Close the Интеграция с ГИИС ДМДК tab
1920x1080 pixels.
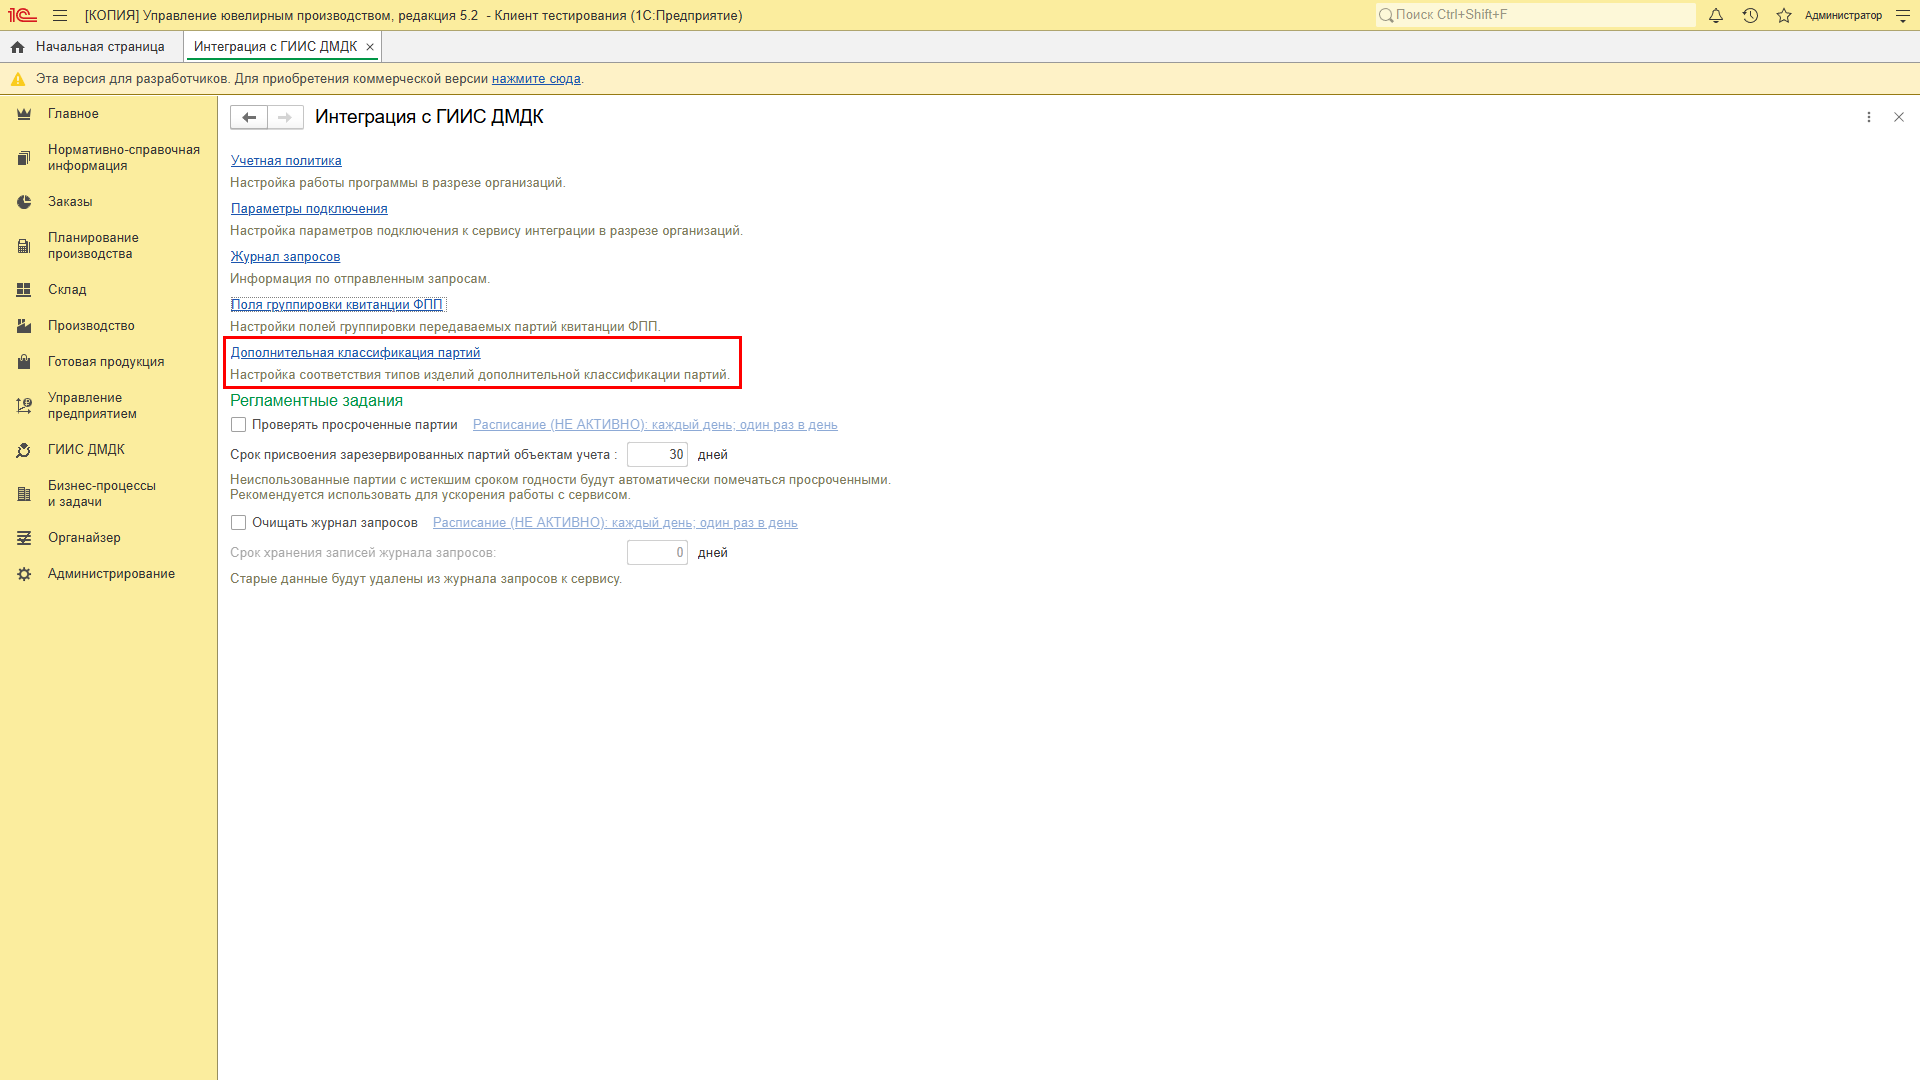pyautogui.click(x=370, y=47)
